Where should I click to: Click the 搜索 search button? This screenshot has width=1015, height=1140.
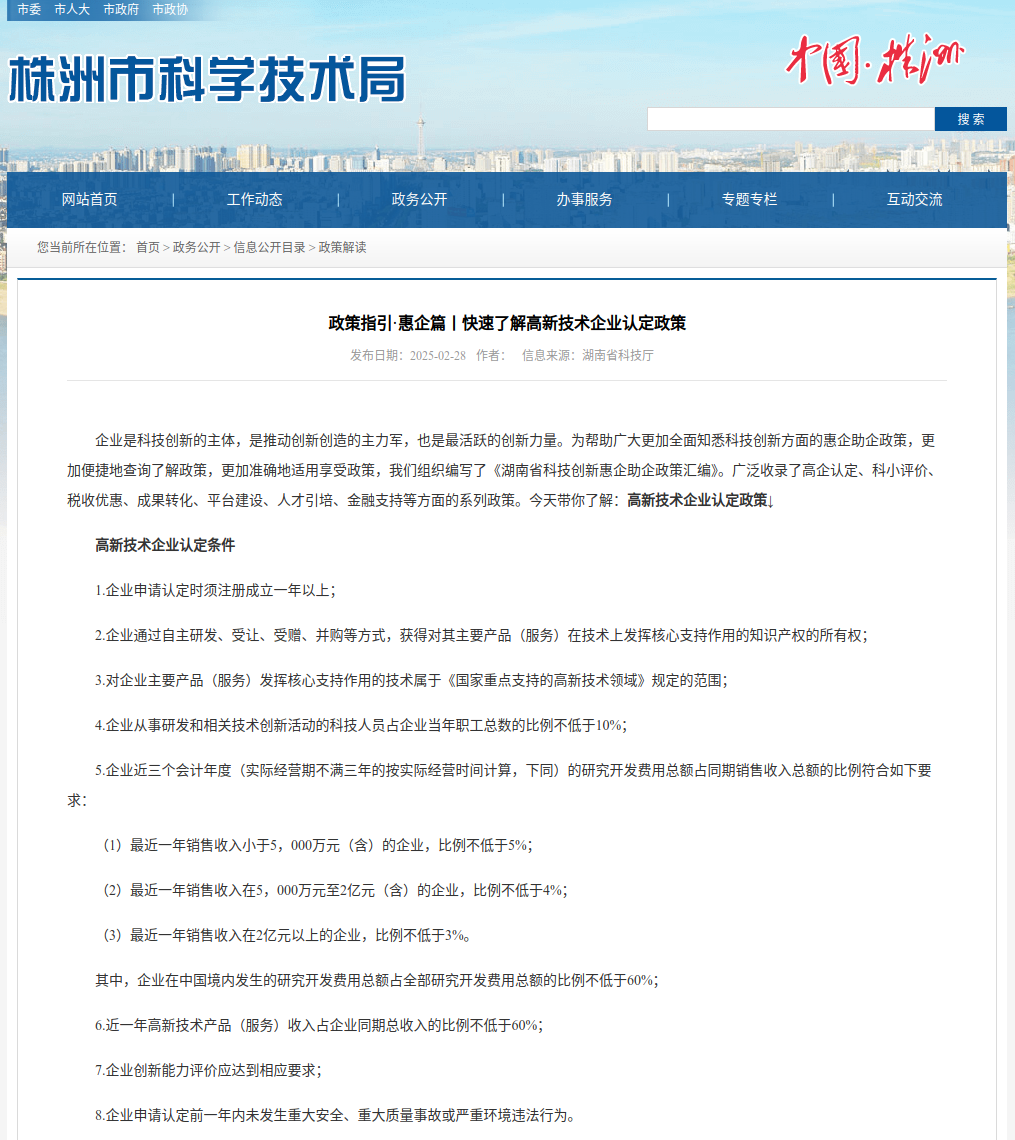(970, 119)
